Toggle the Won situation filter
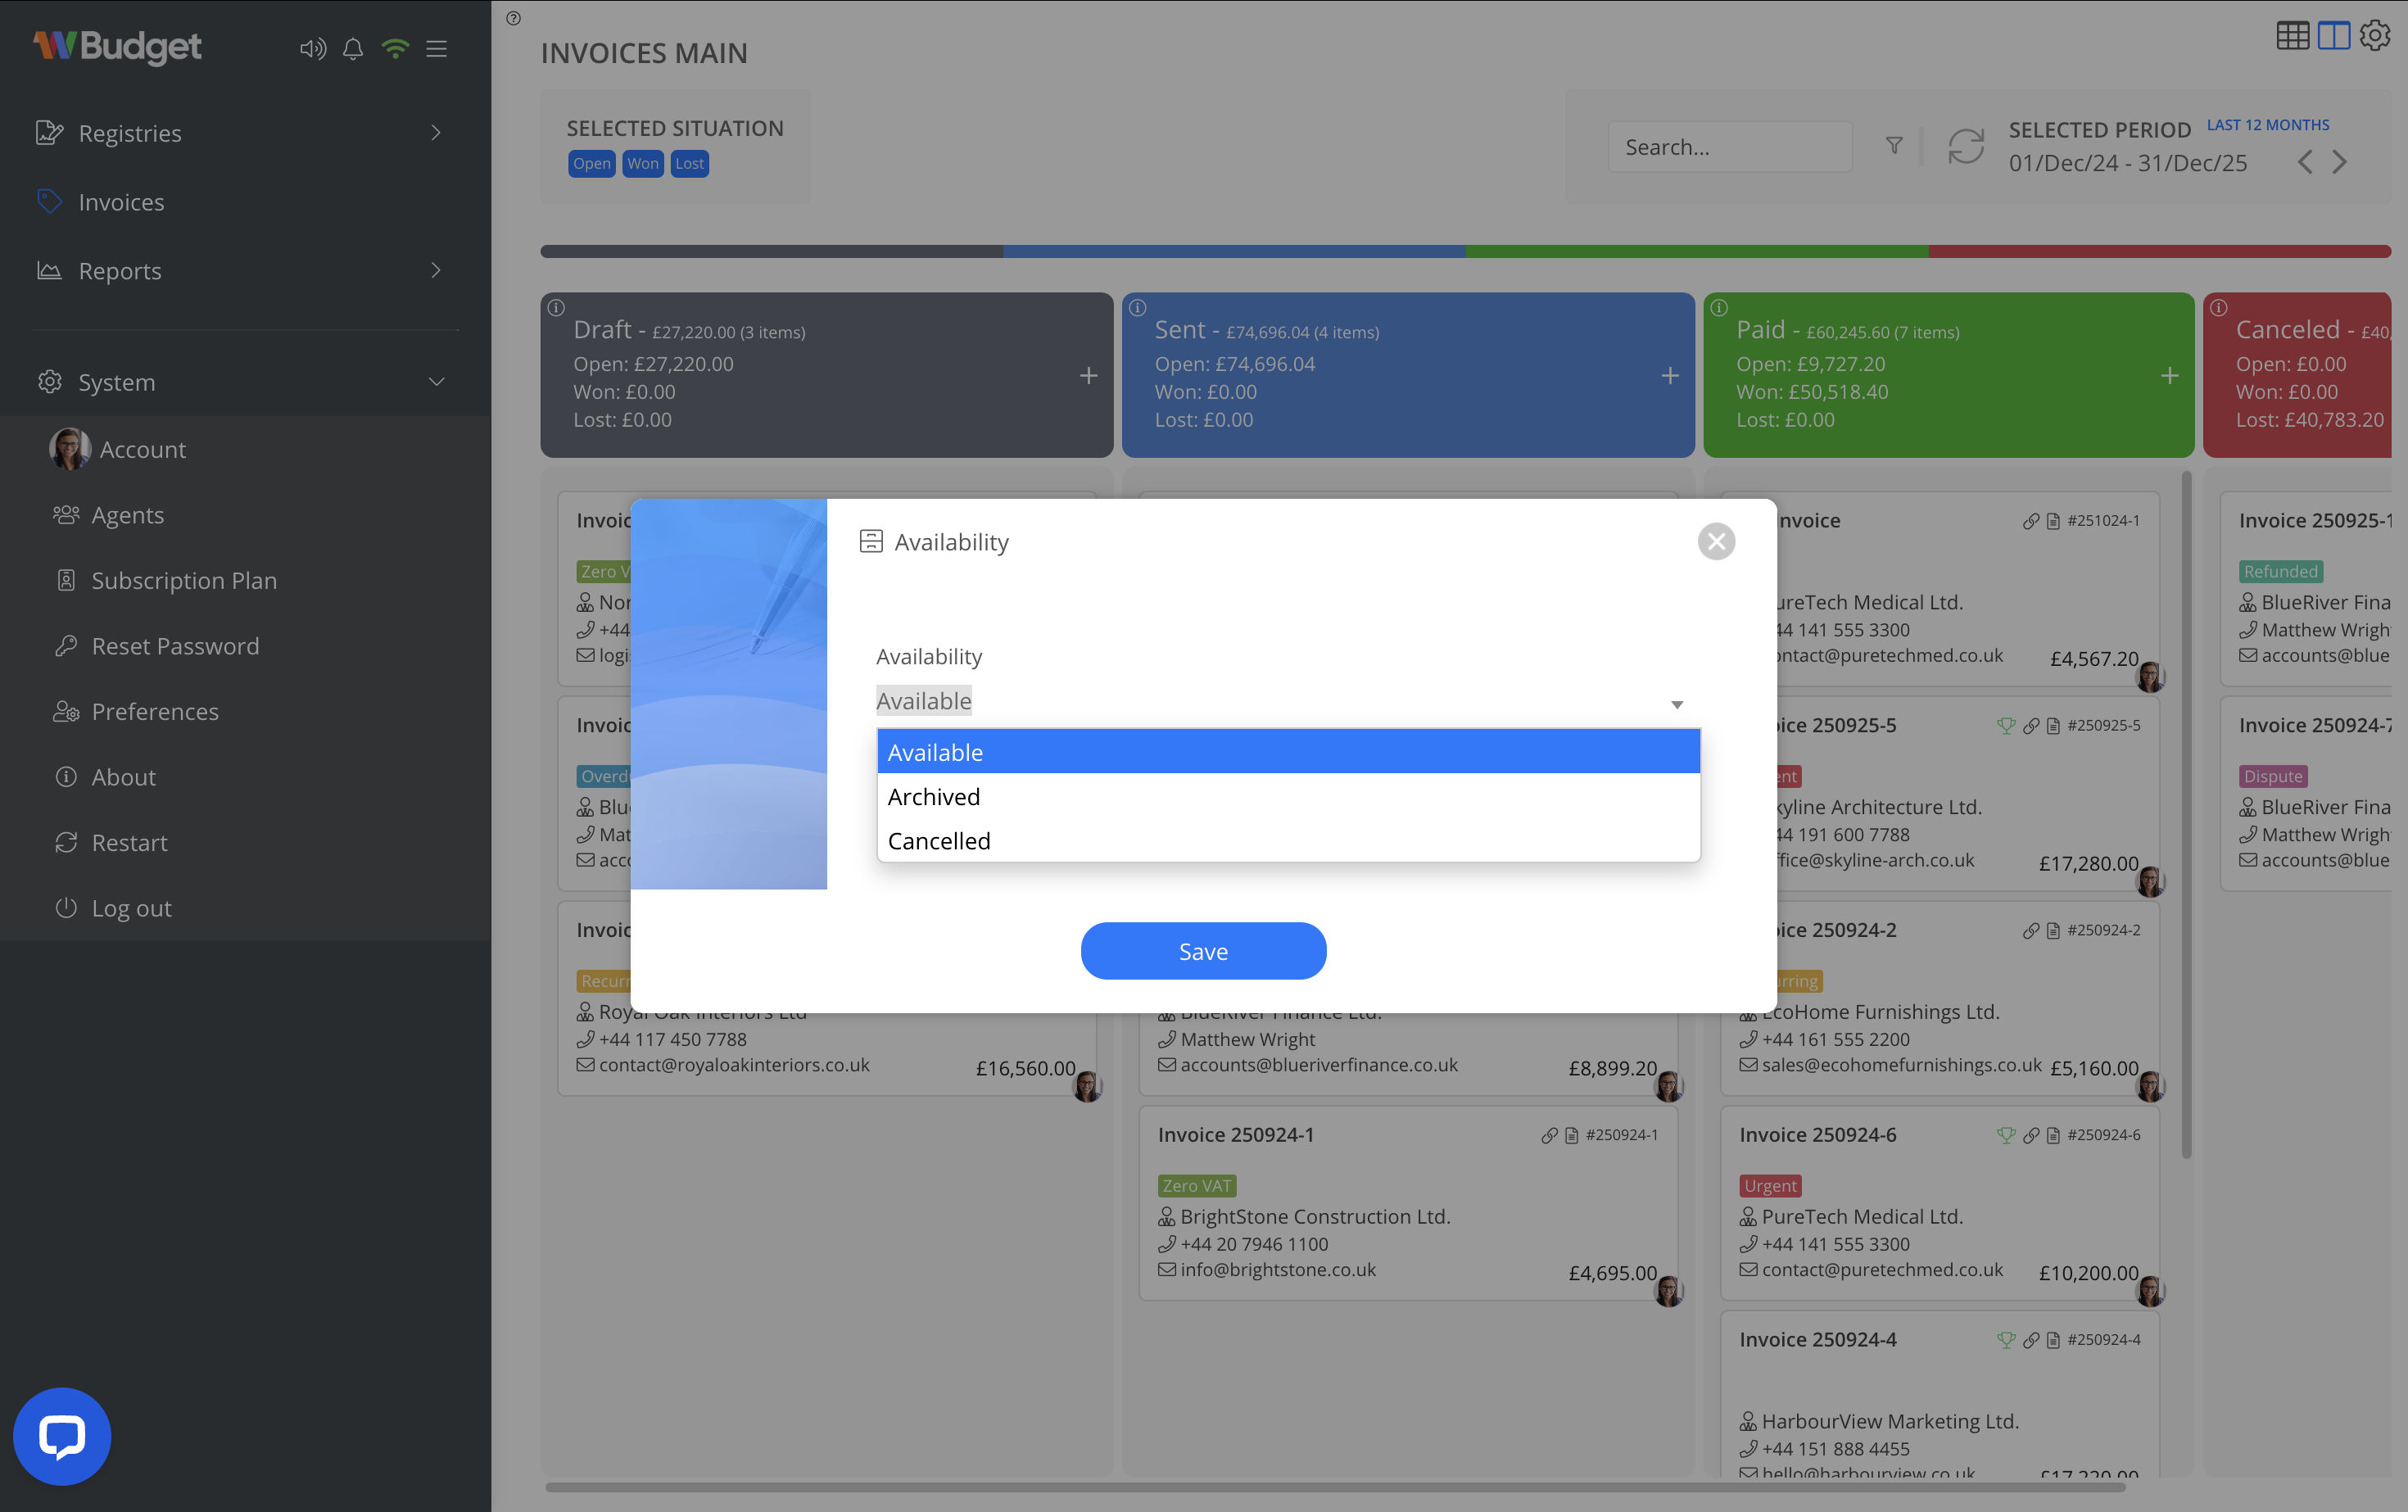 click(x=642, y=163)
